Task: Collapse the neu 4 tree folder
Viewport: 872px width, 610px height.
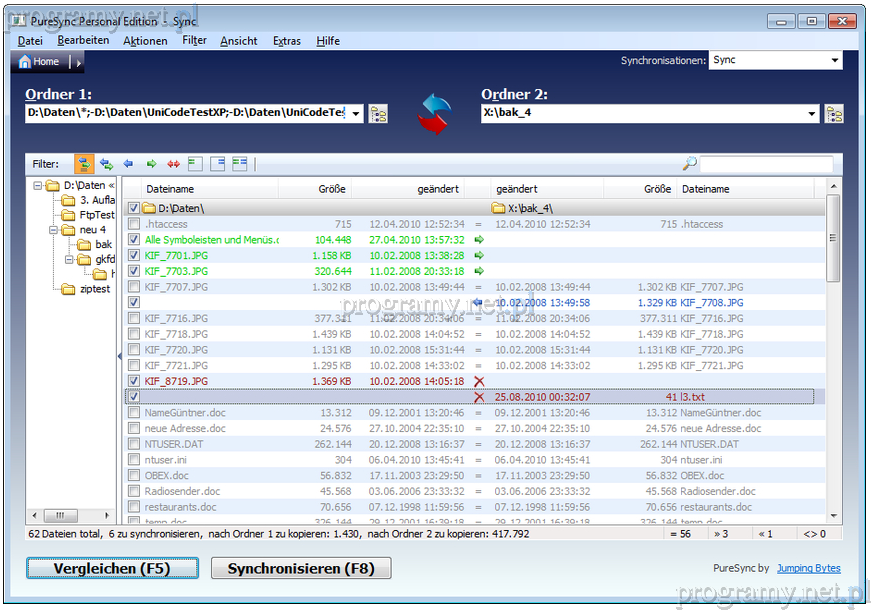Action: click(53, 230)
